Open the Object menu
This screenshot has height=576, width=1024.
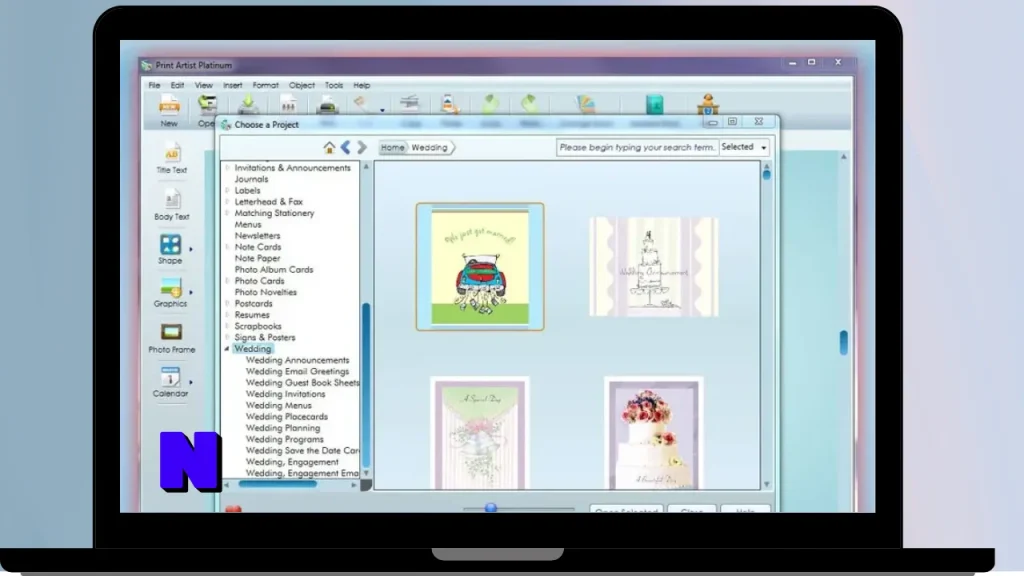pos(302,85)
